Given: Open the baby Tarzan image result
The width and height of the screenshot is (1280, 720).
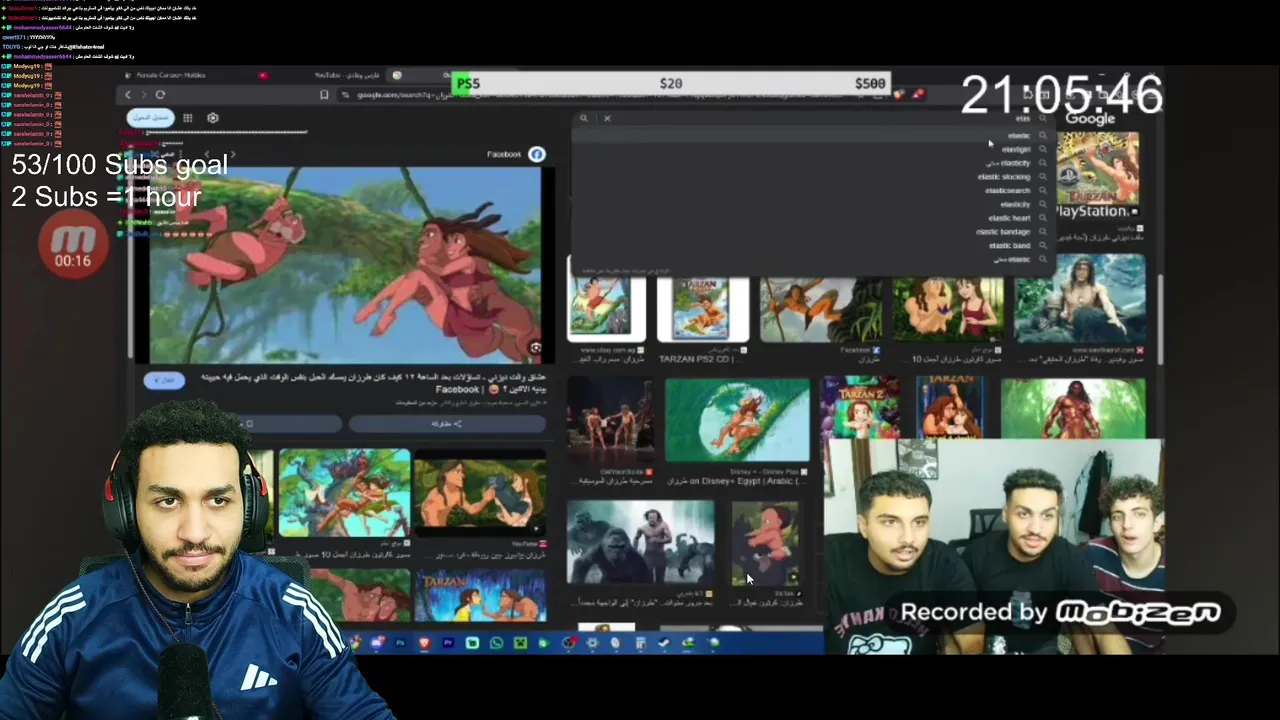Looking at the screenshot, I should pyautogui.click(x=766, y=542).
